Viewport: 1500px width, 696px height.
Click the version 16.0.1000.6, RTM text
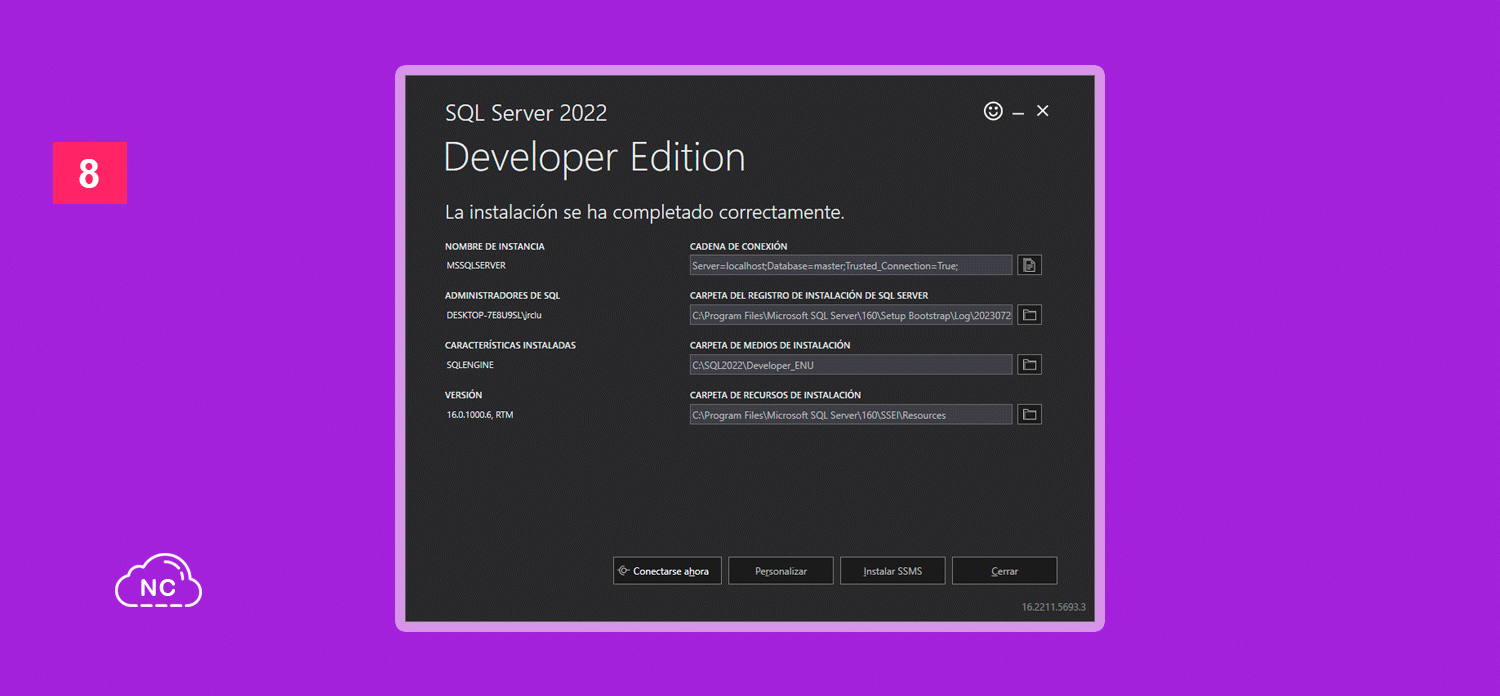(x=480, y=414)
